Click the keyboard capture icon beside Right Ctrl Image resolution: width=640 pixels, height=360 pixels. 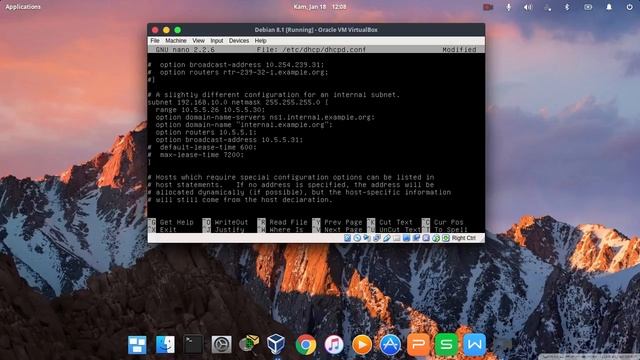[x=446, y=238]
